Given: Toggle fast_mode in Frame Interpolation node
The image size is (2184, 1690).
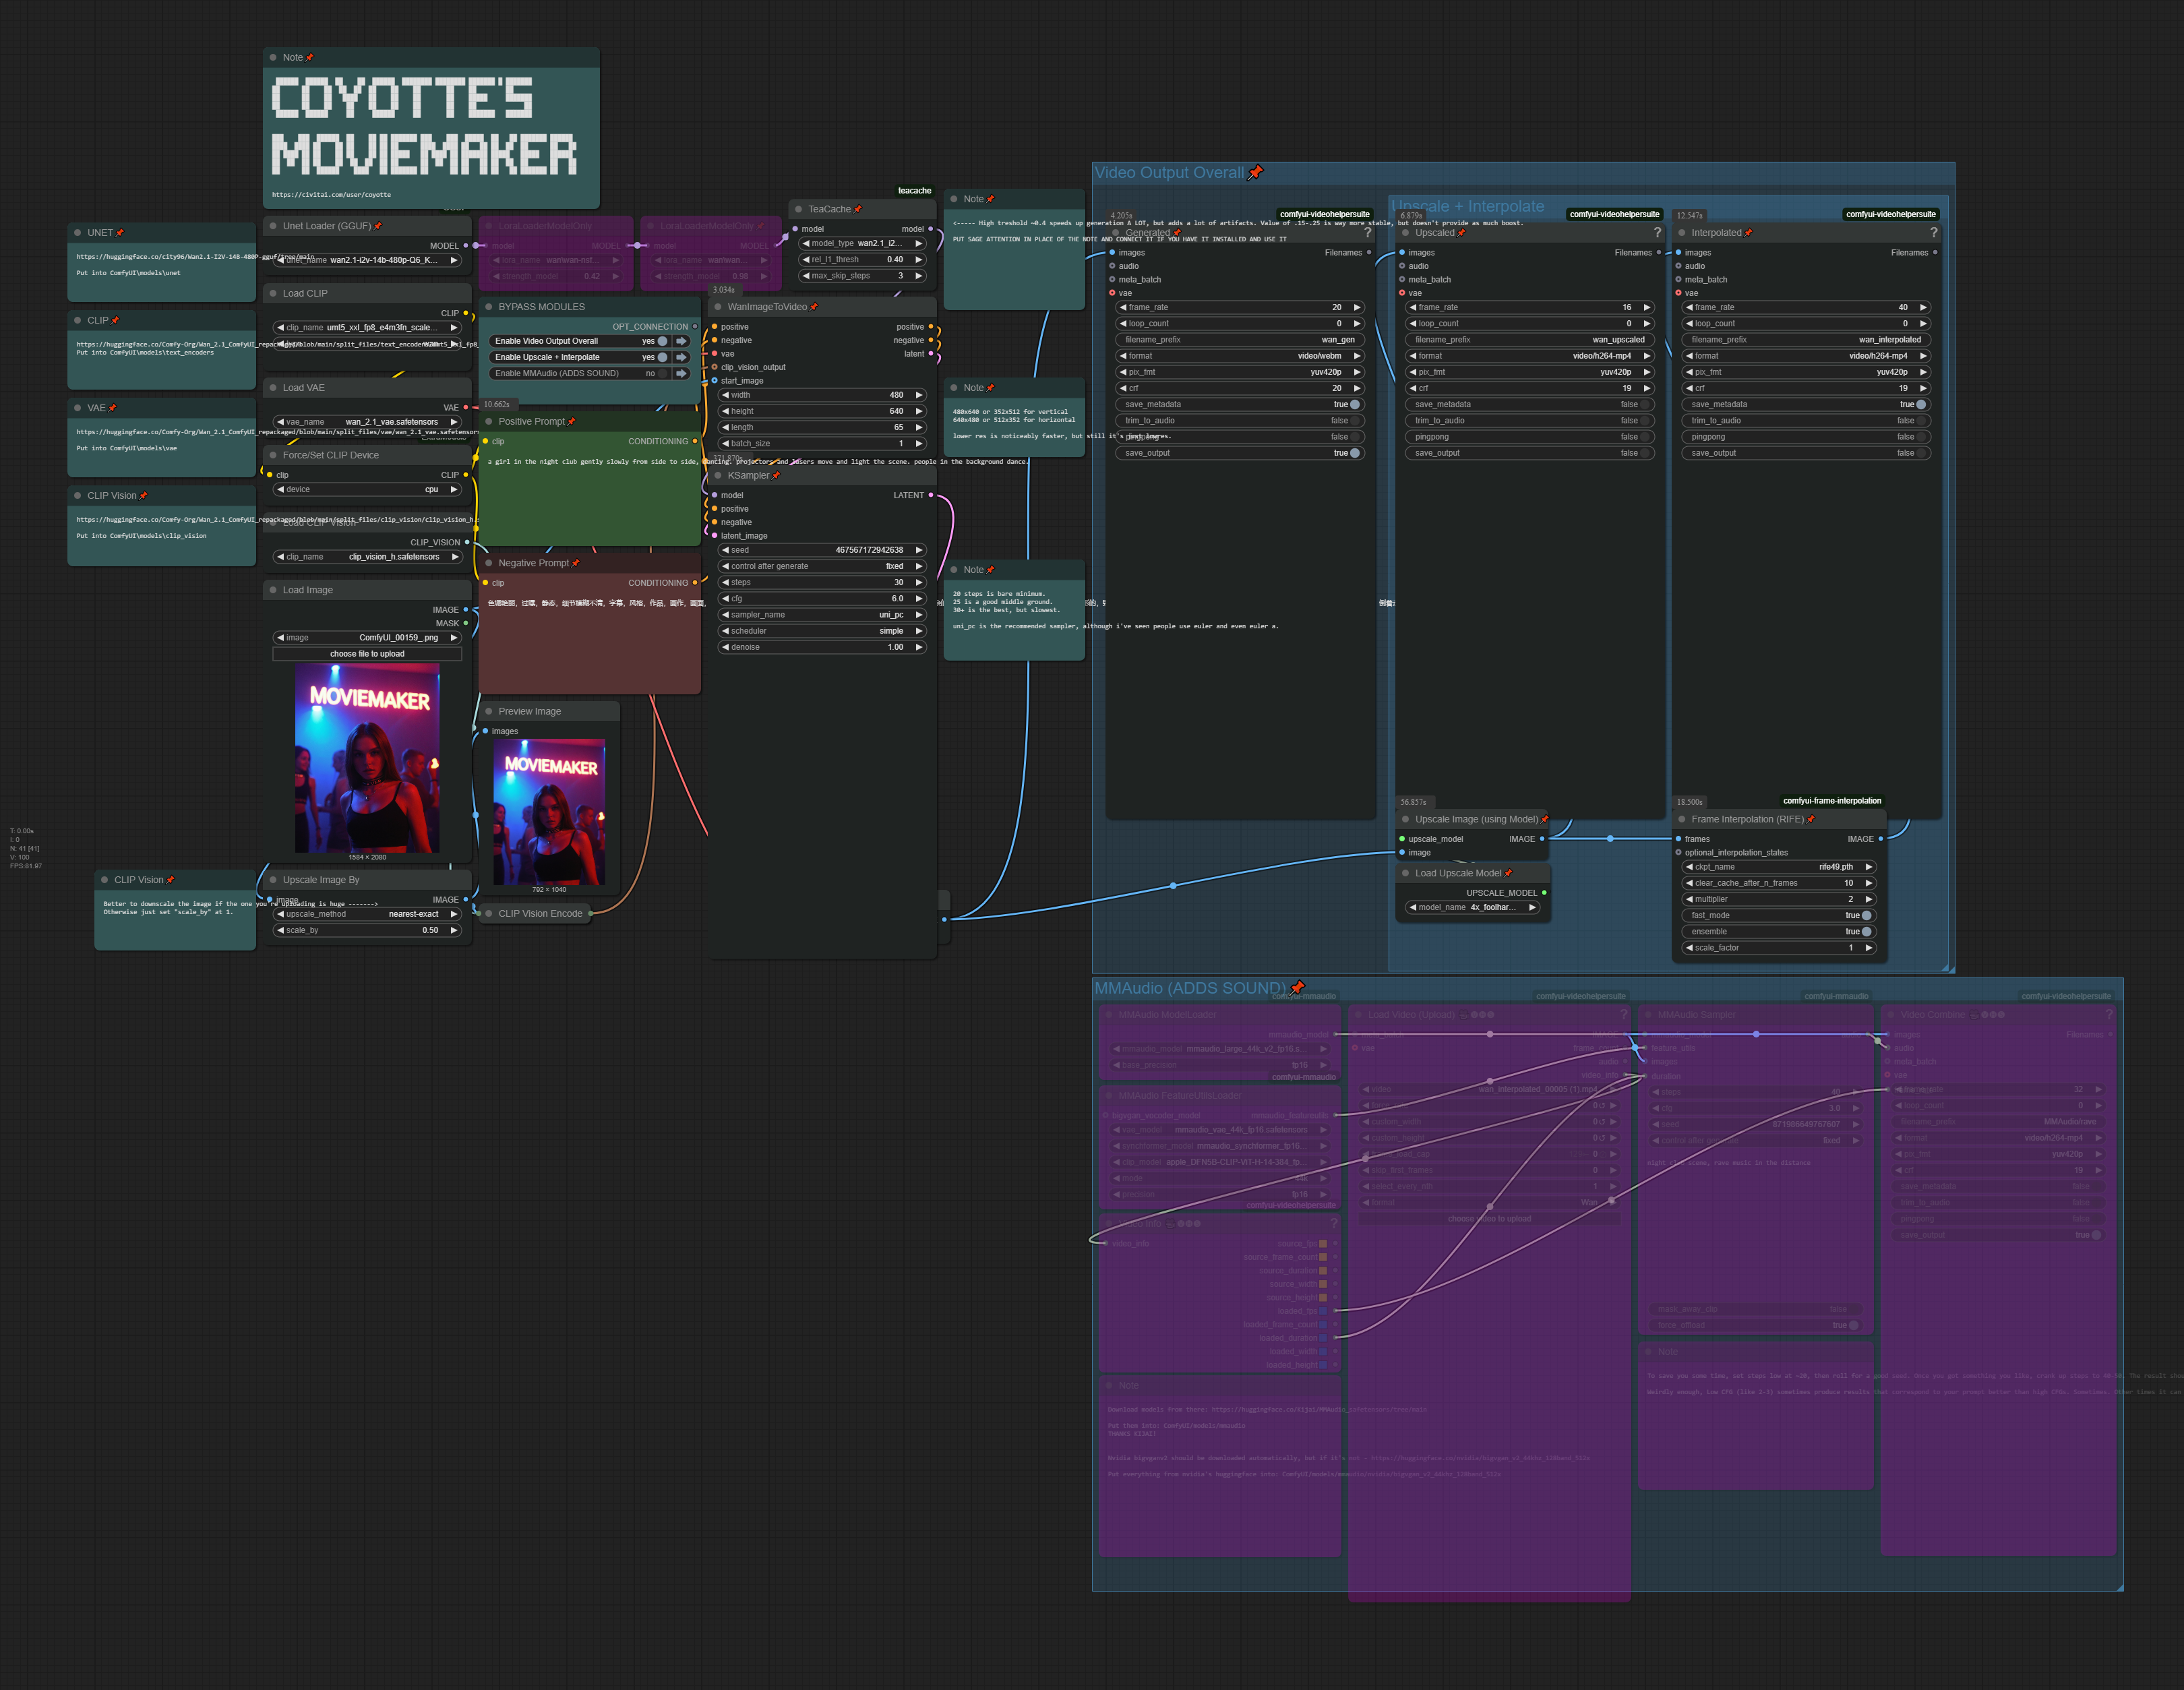Looking at the screenshot, I should tap(1866, 915).
